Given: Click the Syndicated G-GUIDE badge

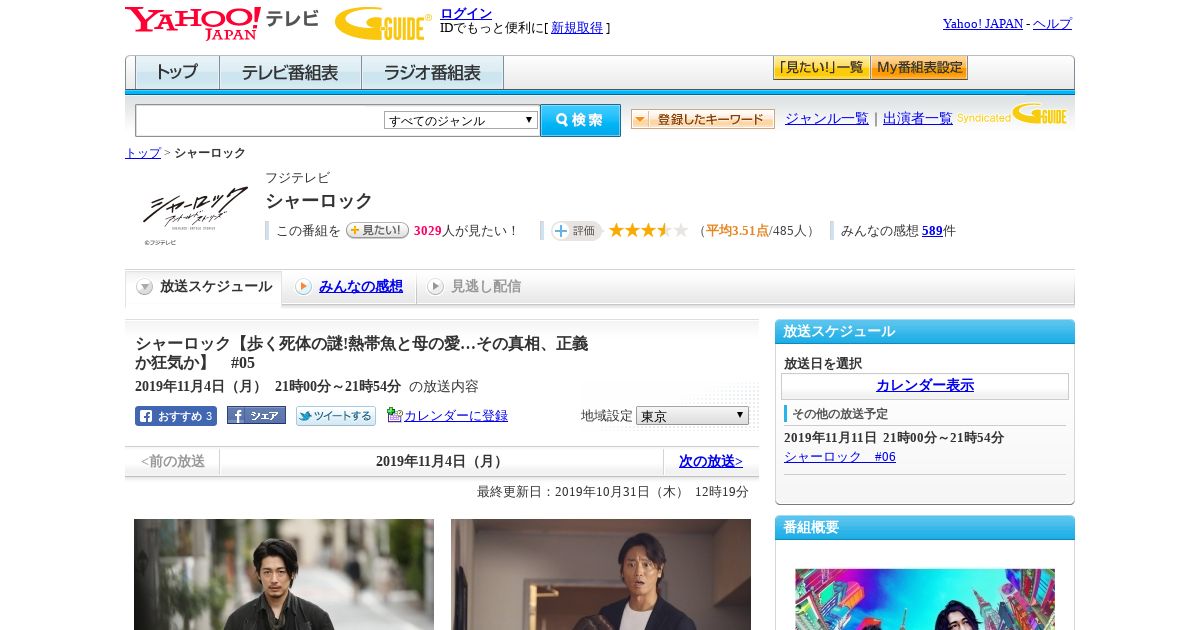Looking at the screenshot, I should 1012,115.
